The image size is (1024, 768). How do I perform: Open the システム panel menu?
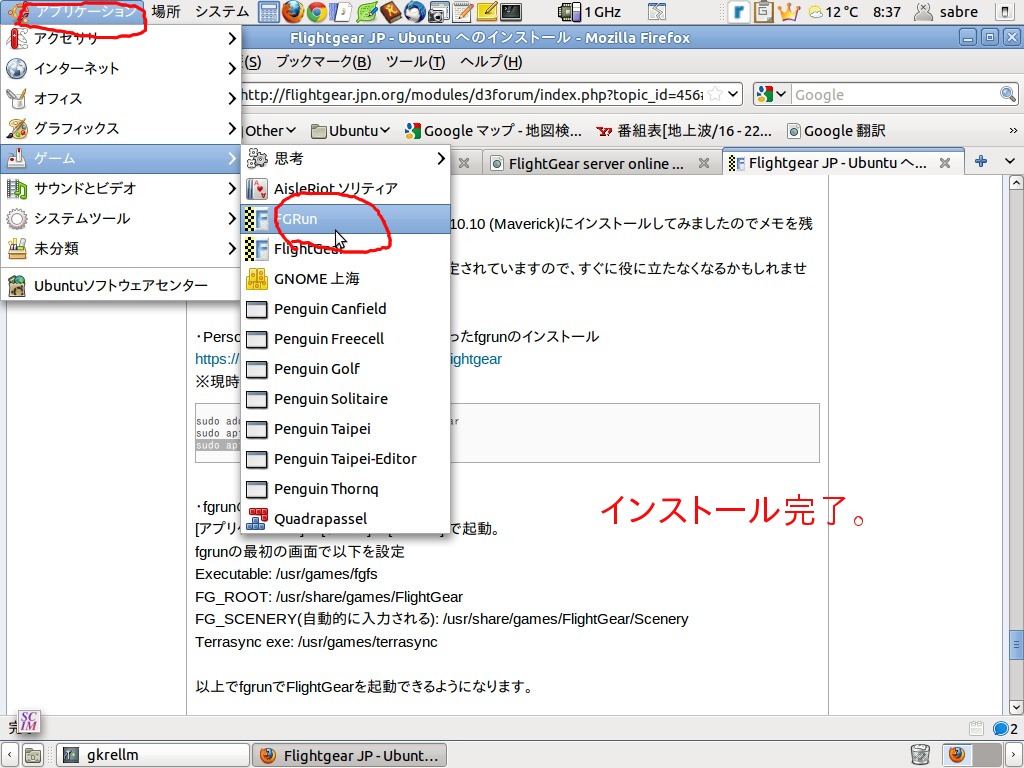click(222, 12)
